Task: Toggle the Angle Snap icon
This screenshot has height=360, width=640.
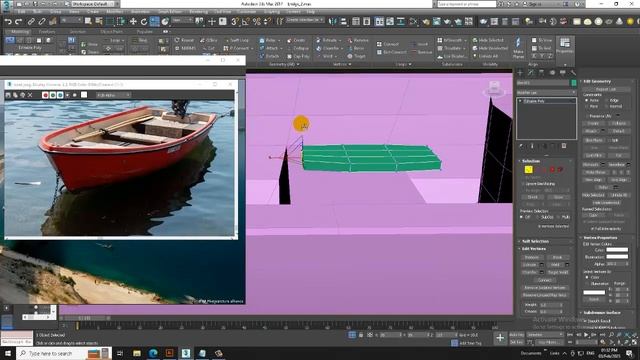Action: point(246,22)
